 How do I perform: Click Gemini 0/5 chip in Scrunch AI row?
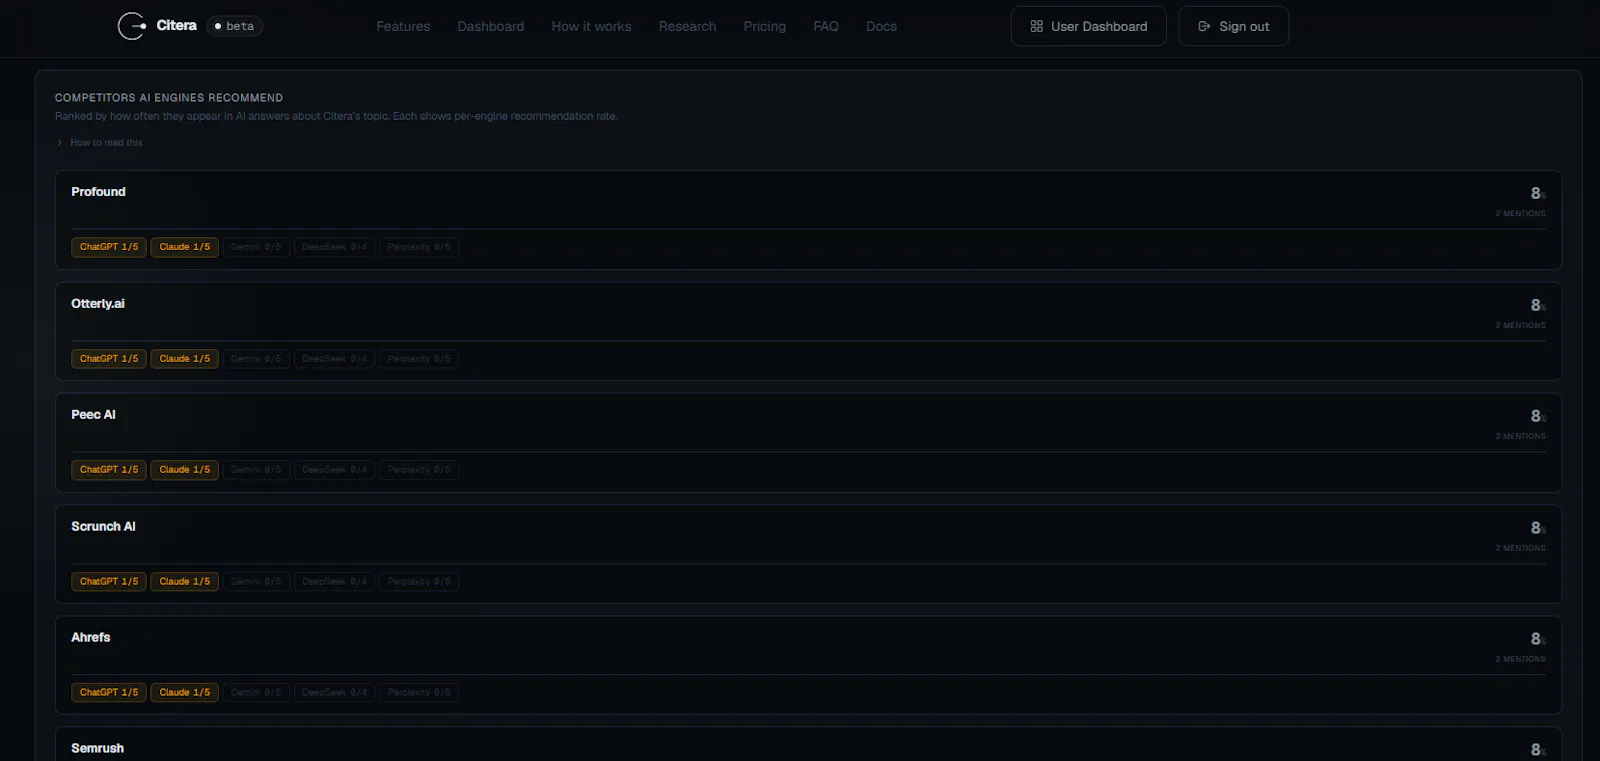256,582
